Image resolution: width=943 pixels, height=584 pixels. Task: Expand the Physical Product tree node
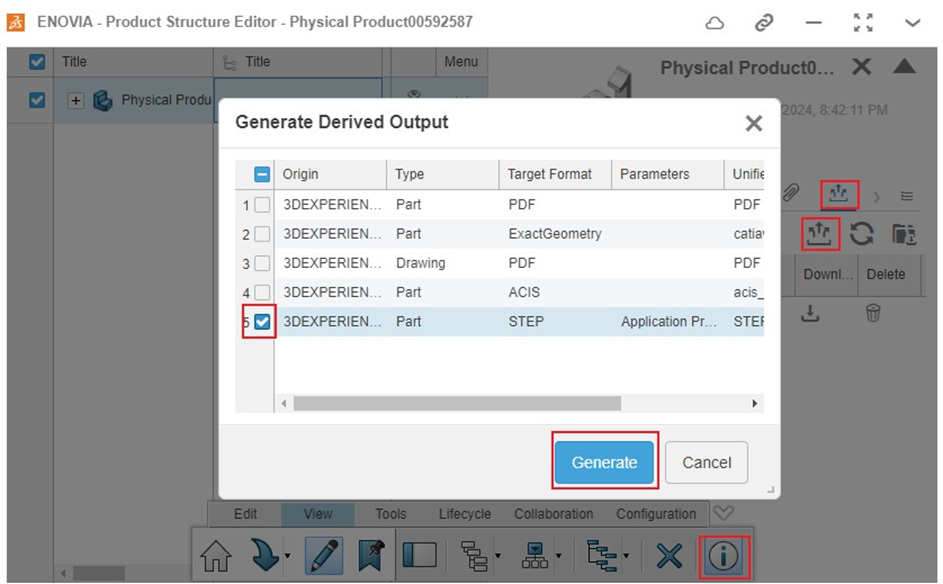(x=76, y=100)
